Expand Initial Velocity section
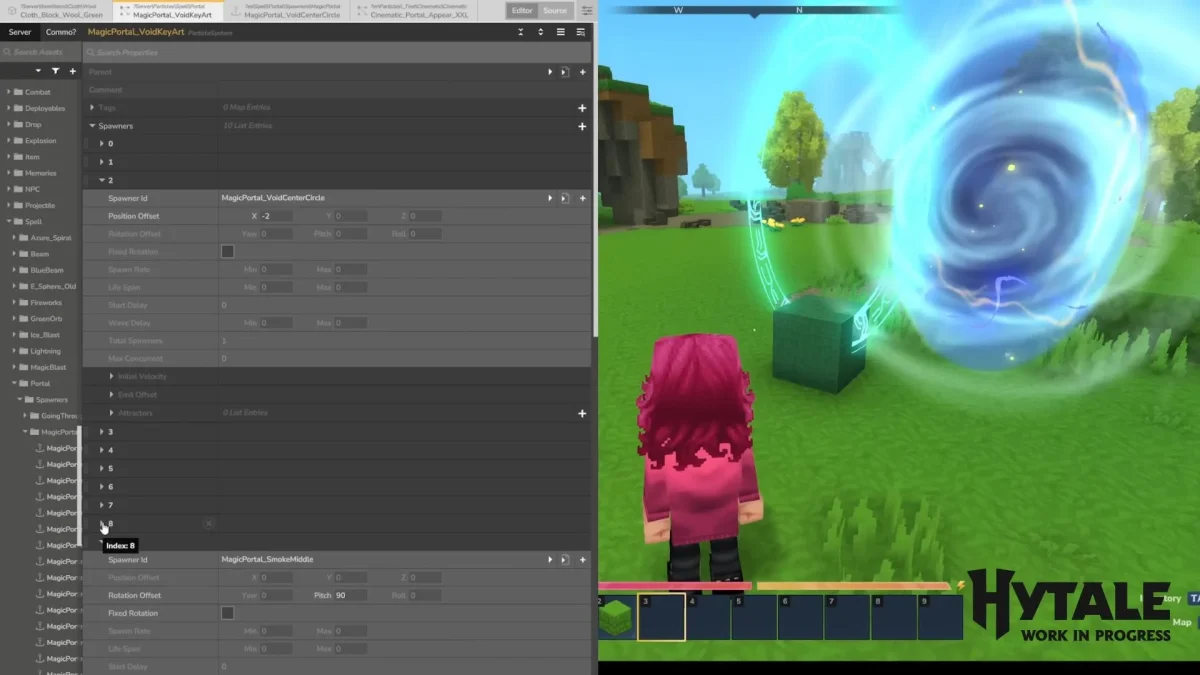 pos(112,377)
